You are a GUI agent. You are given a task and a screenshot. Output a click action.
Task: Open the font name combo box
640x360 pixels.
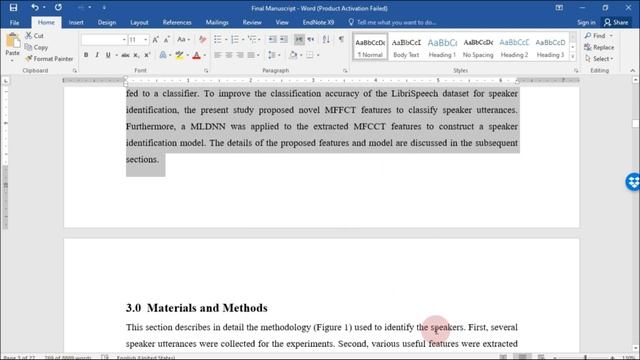(104, 40)
